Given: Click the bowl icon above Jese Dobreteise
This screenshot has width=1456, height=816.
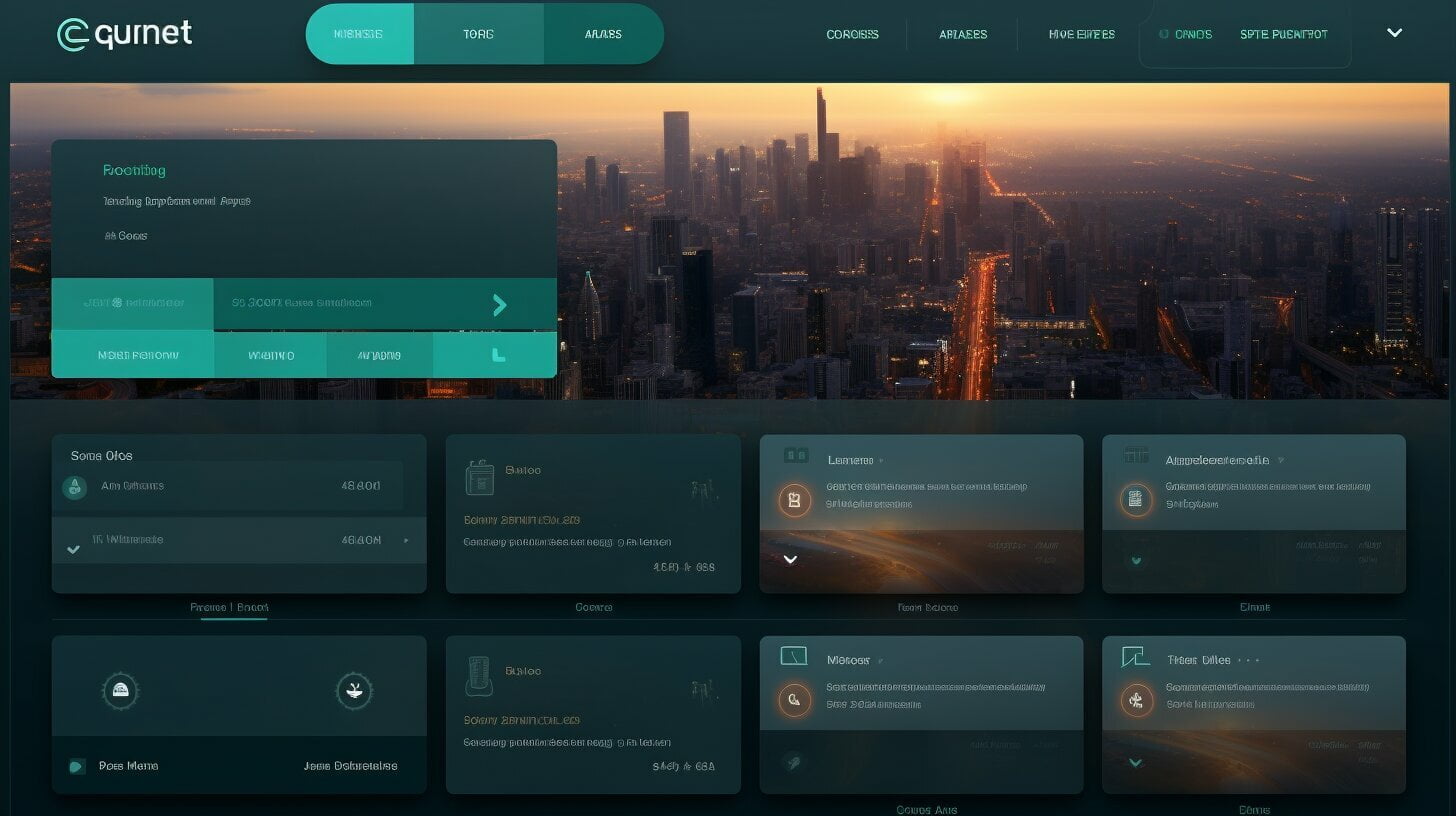Looking at the screenshot, I should point(354,690).
